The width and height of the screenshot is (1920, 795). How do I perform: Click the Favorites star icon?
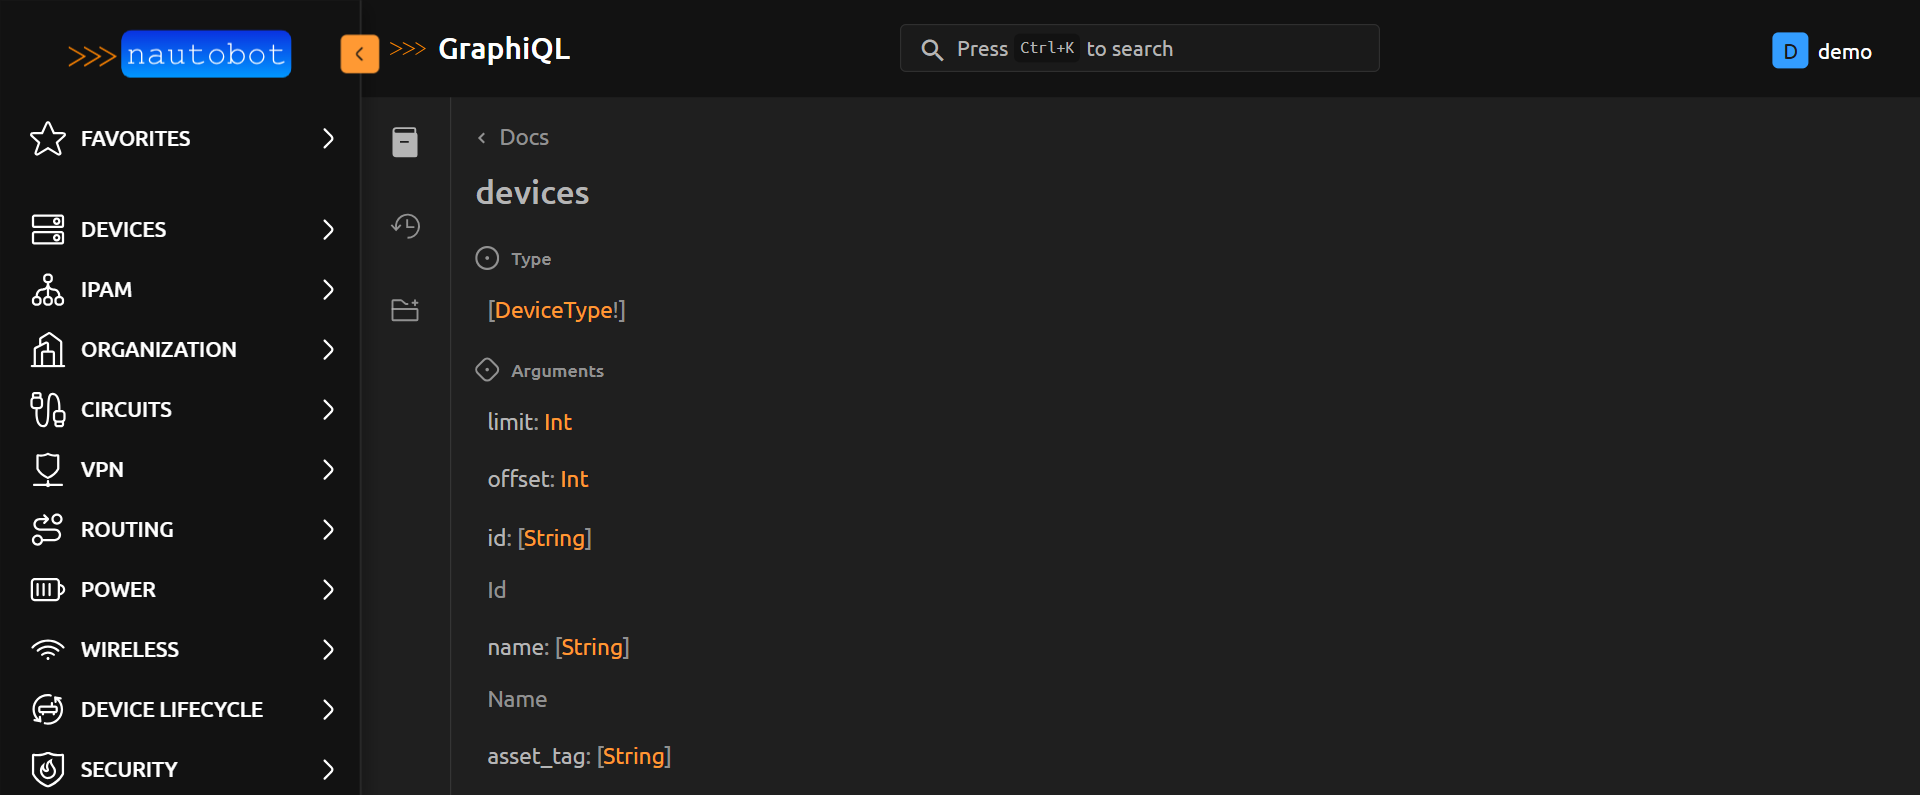pyautogui.click(x=48, y=139)
